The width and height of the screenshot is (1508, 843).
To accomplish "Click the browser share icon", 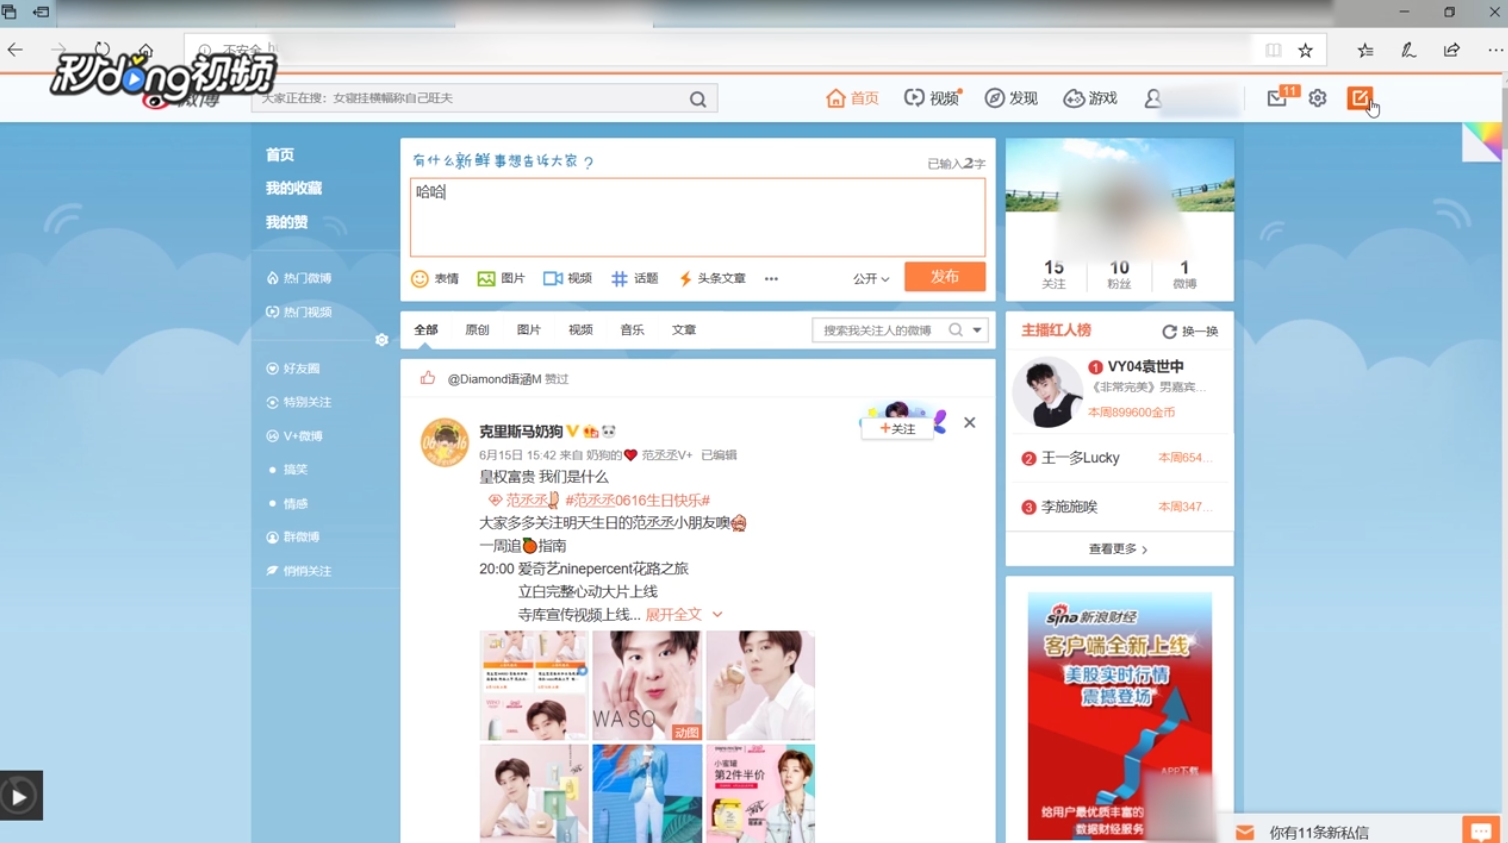I will (1452, 50).
